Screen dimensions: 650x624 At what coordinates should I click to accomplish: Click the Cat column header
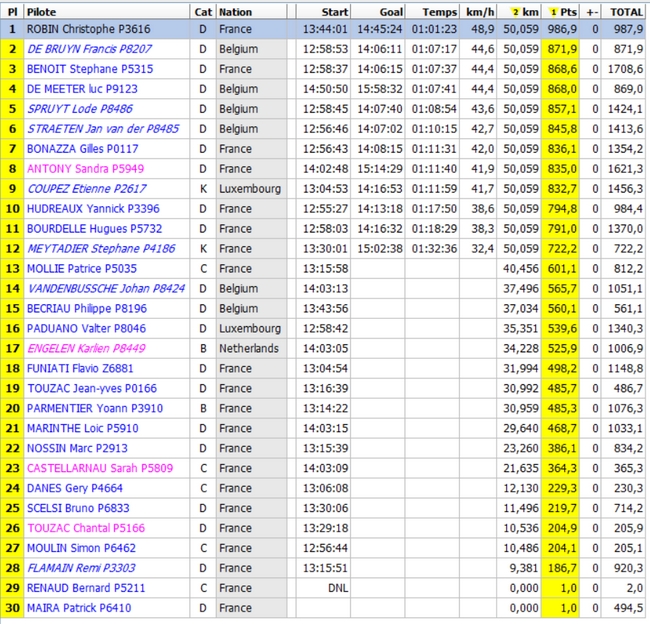tap(203, 10)
